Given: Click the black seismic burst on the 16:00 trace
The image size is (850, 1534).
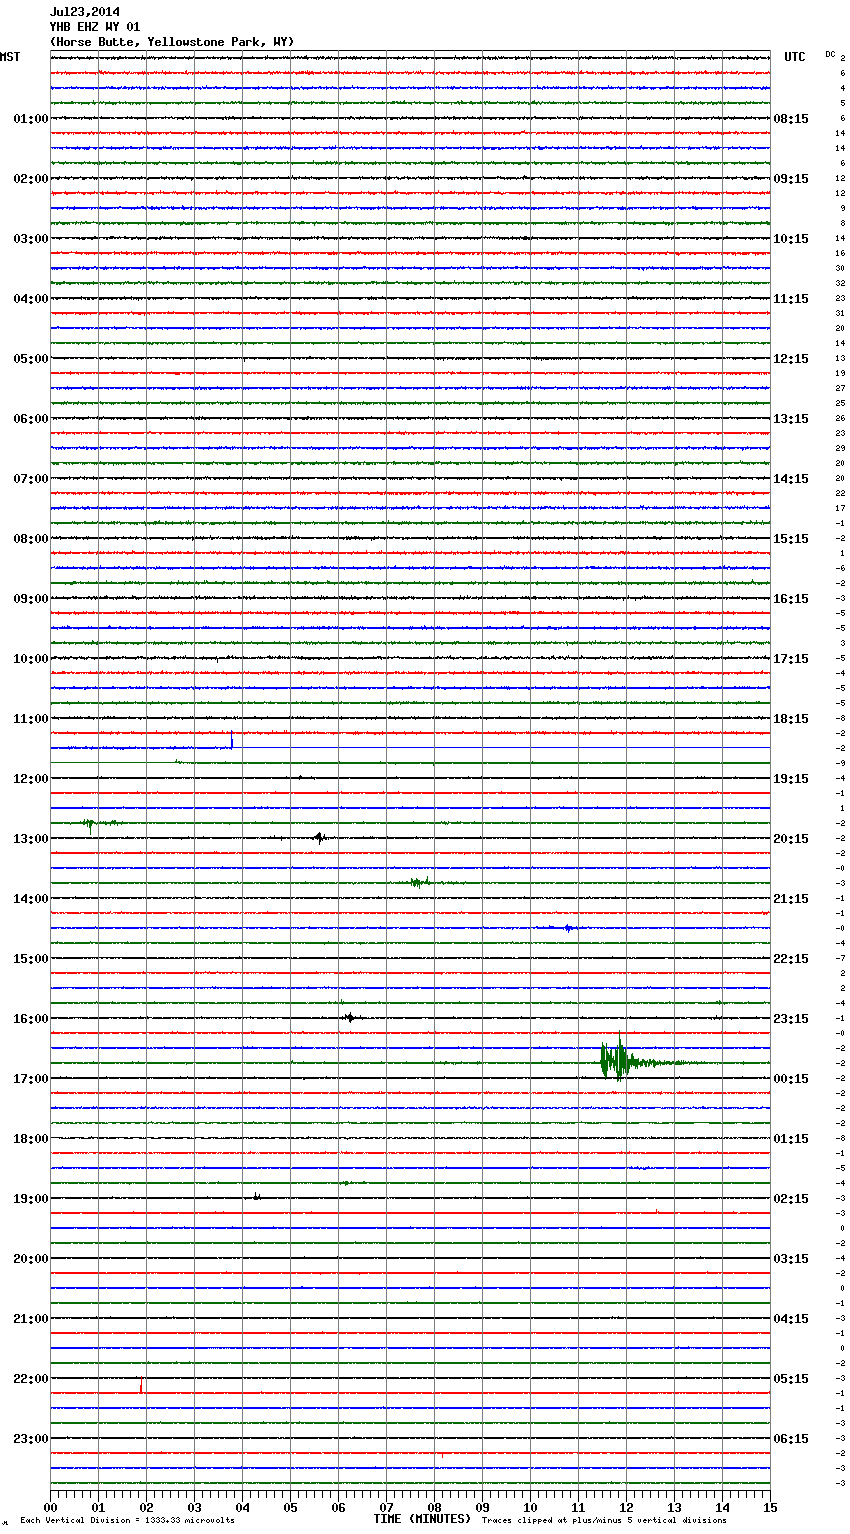Looking at the screenshot, I should click(x=349, y=1018).
